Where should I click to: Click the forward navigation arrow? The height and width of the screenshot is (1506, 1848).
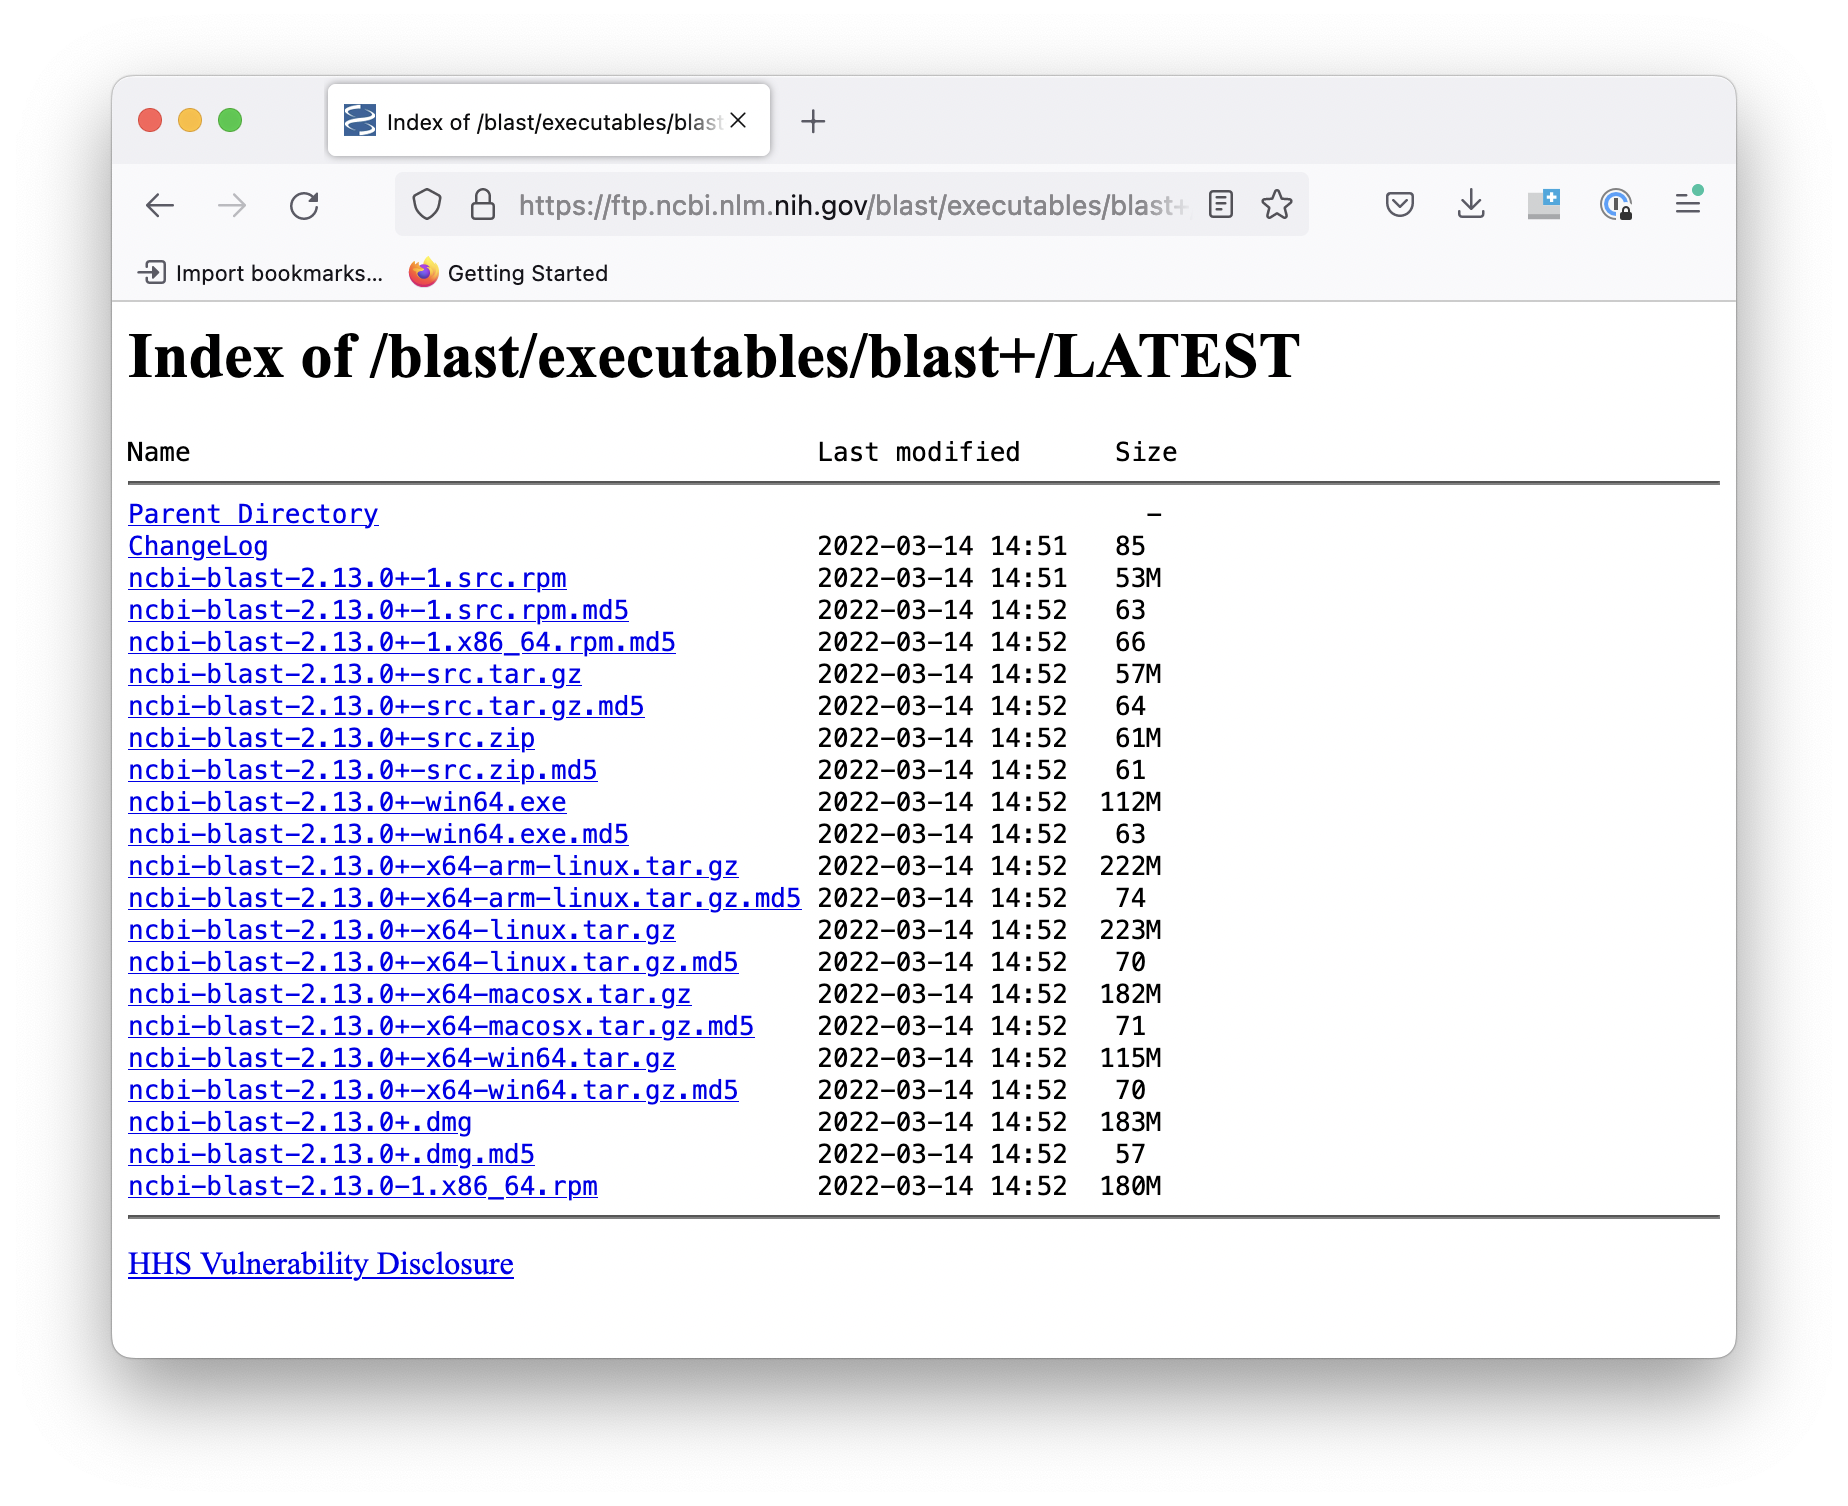click(232, 206)
